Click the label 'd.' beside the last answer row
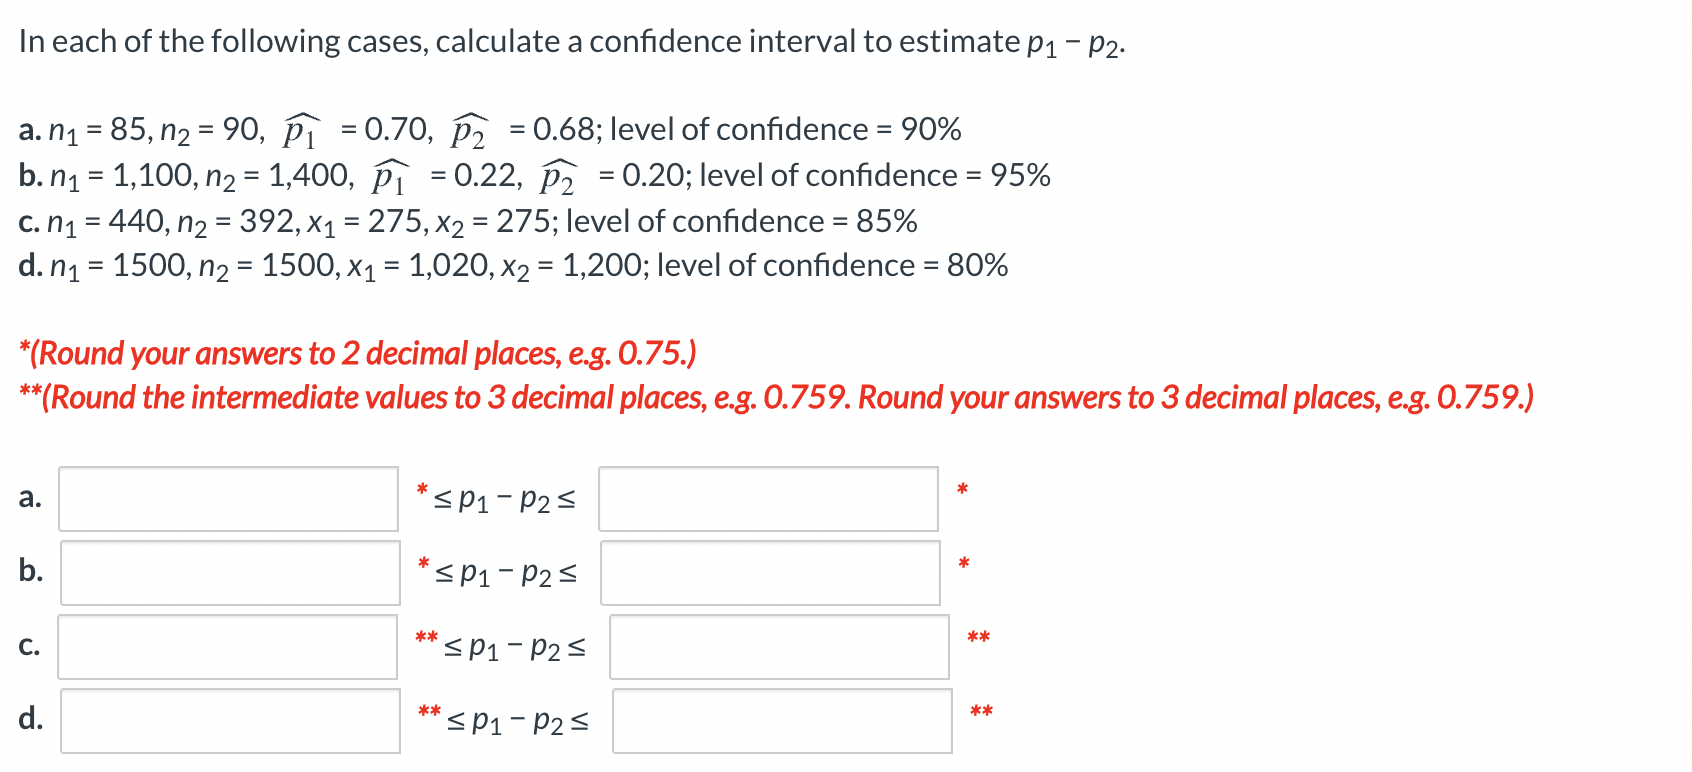1692x772 pixels. (x=30, y=719)
